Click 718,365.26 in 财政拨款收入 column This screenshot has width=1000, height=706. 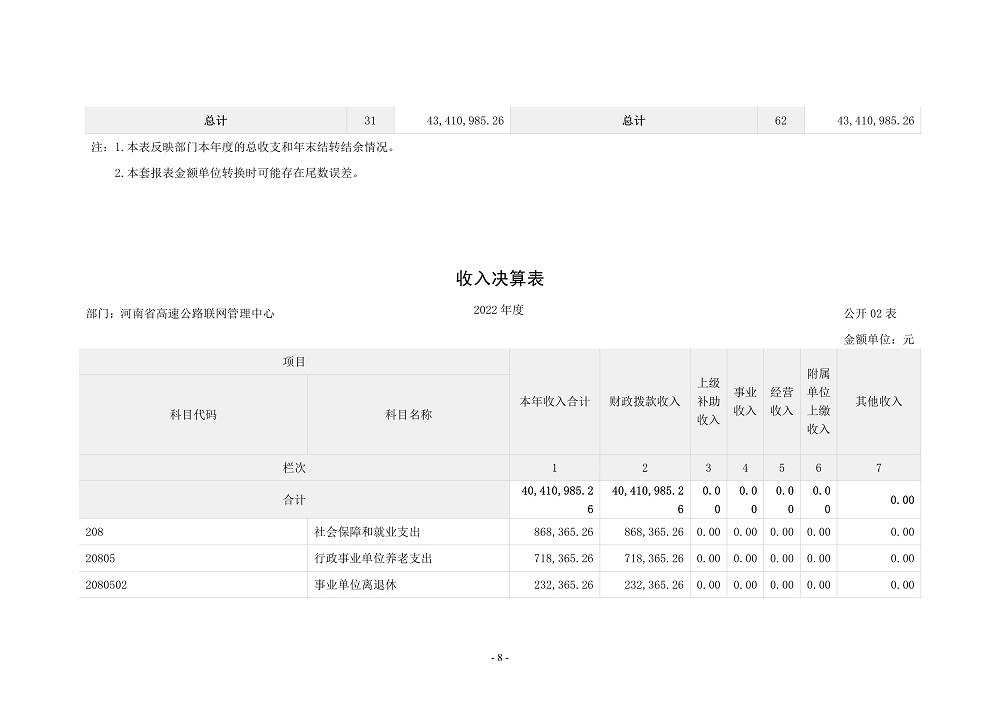(654, 558)
